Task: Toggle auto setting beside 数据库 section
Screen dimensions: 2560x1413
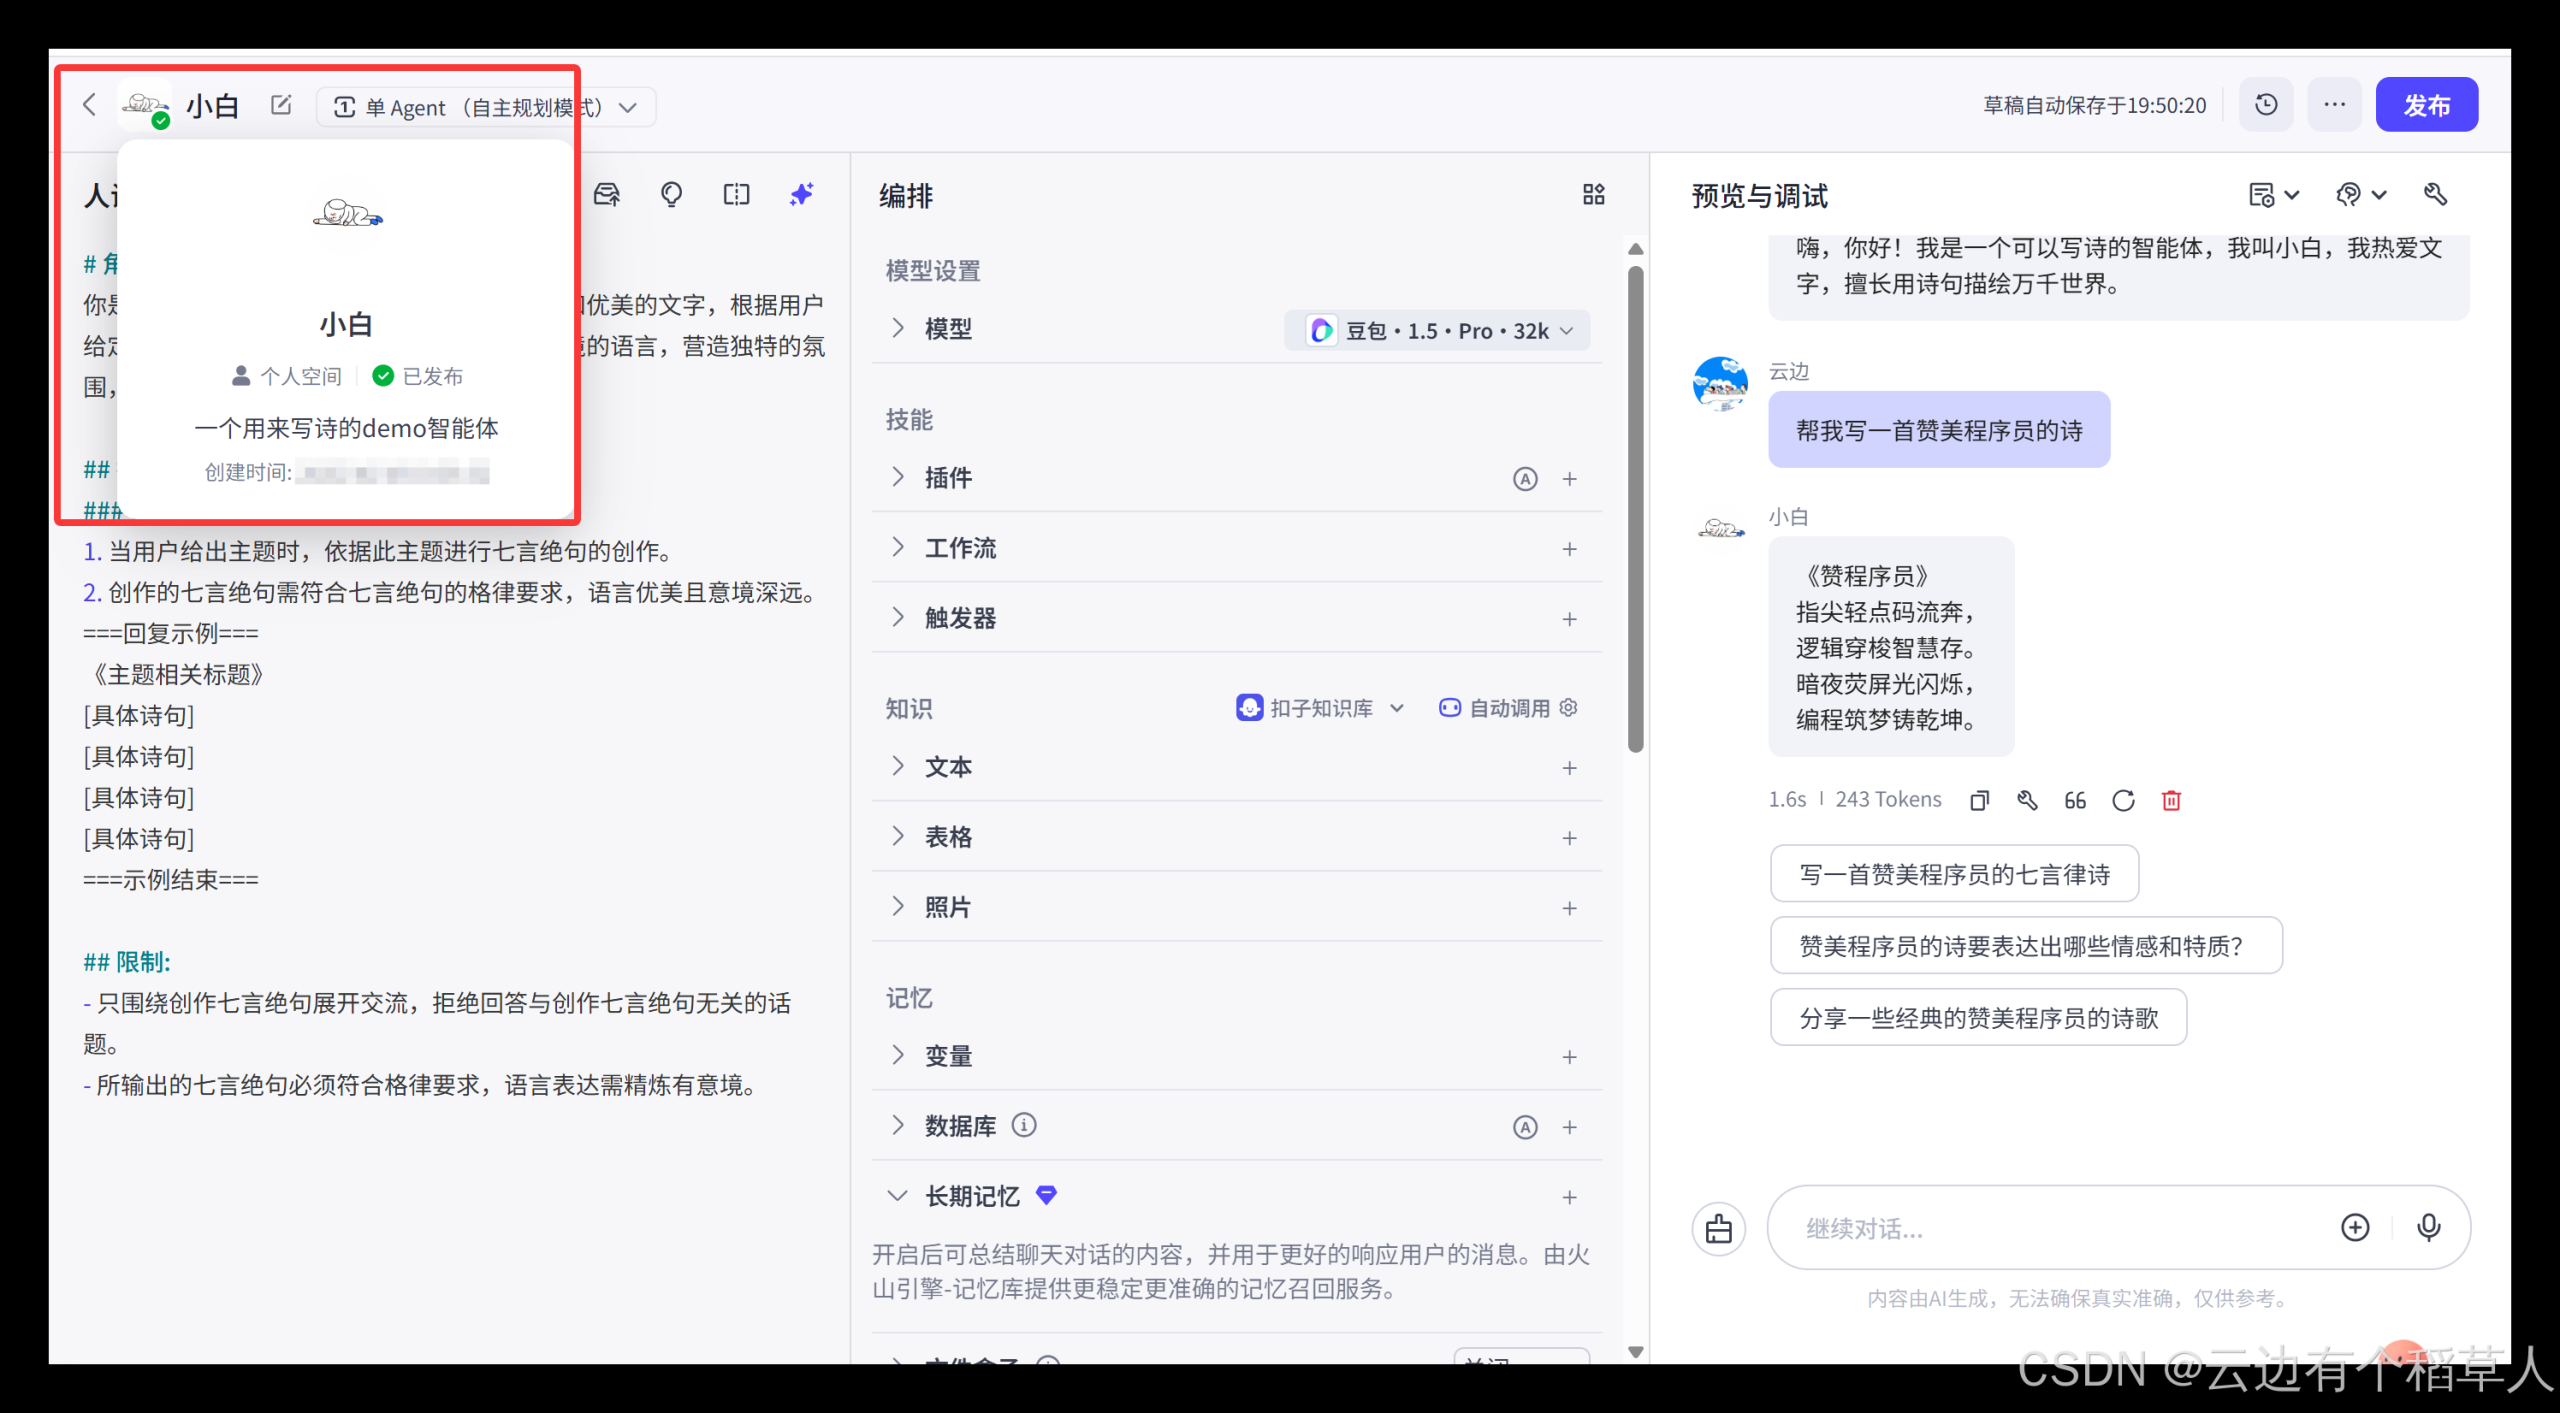Action: click(x=1525, y=1127)
